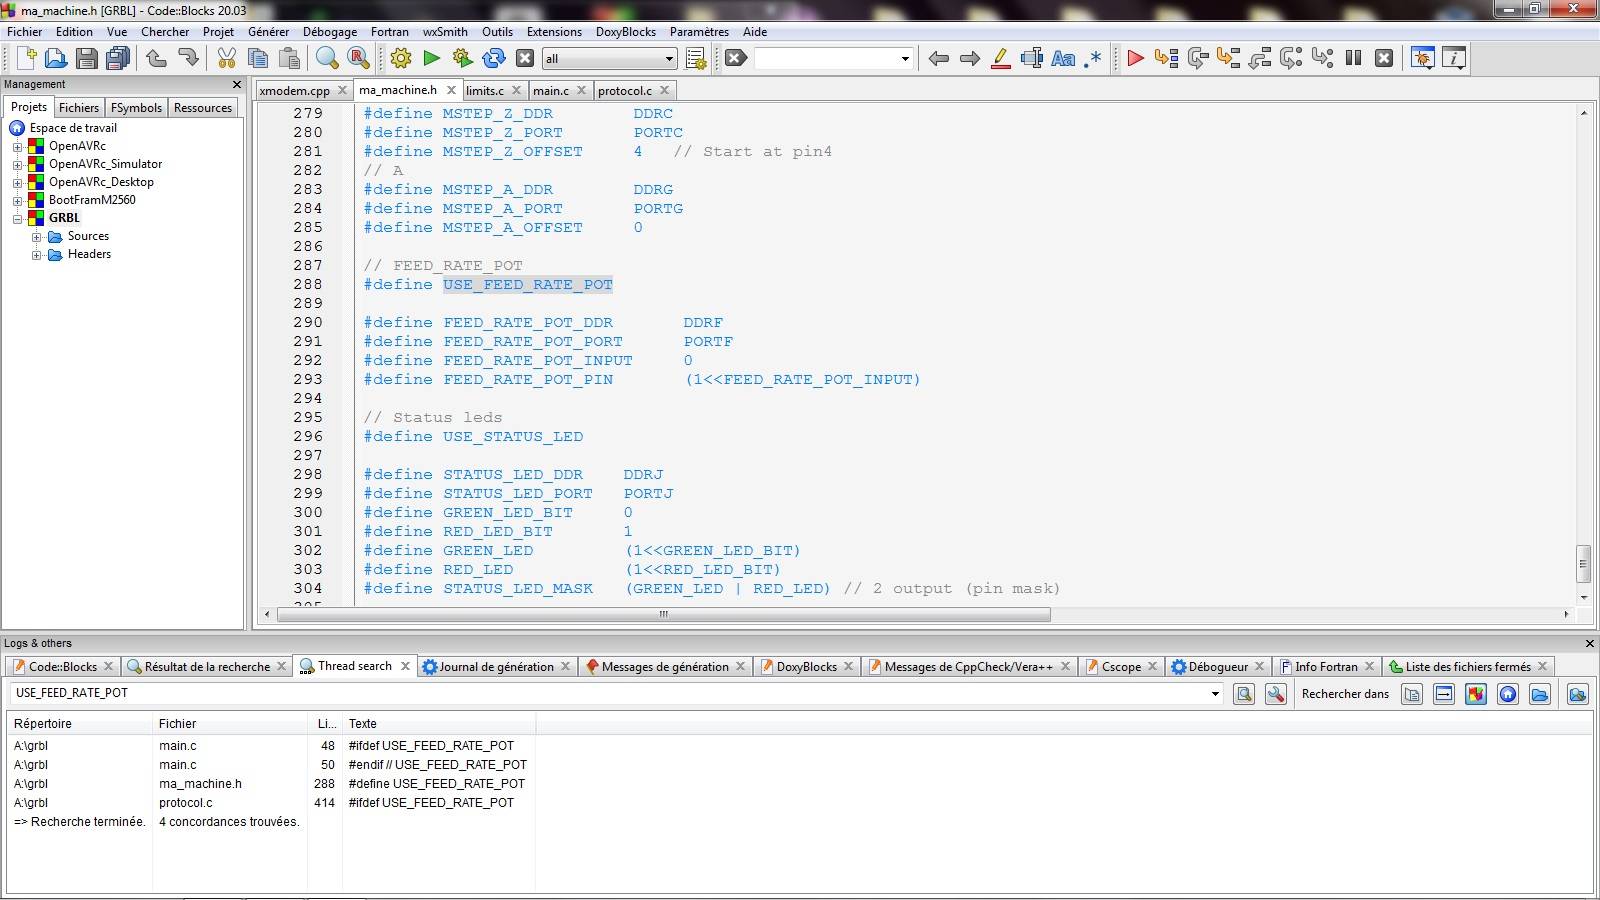Click the Build gear icon

401,58
